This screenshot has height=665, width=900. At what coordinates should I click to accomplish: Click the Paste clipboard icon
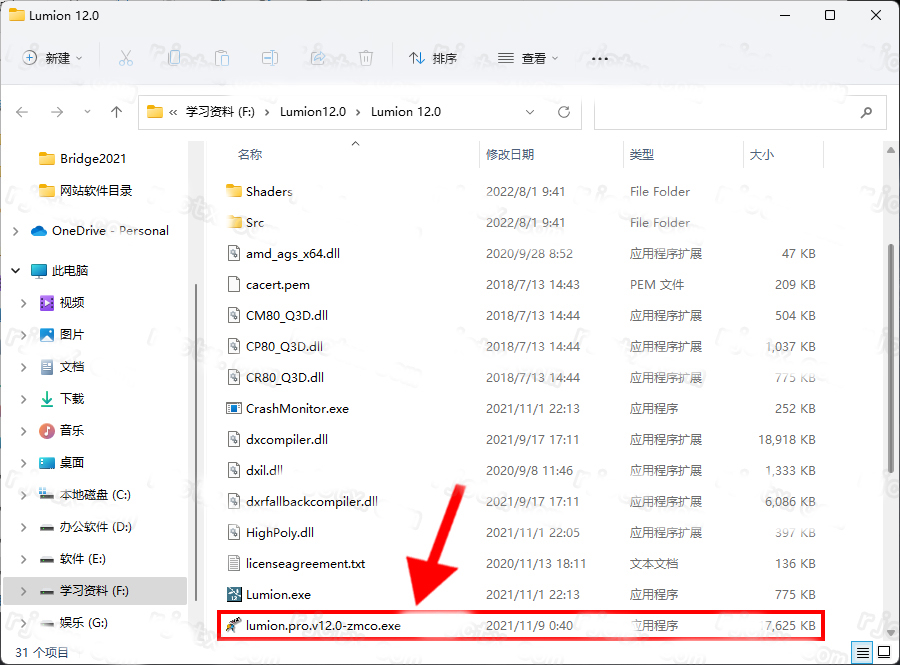click(222, 58)
